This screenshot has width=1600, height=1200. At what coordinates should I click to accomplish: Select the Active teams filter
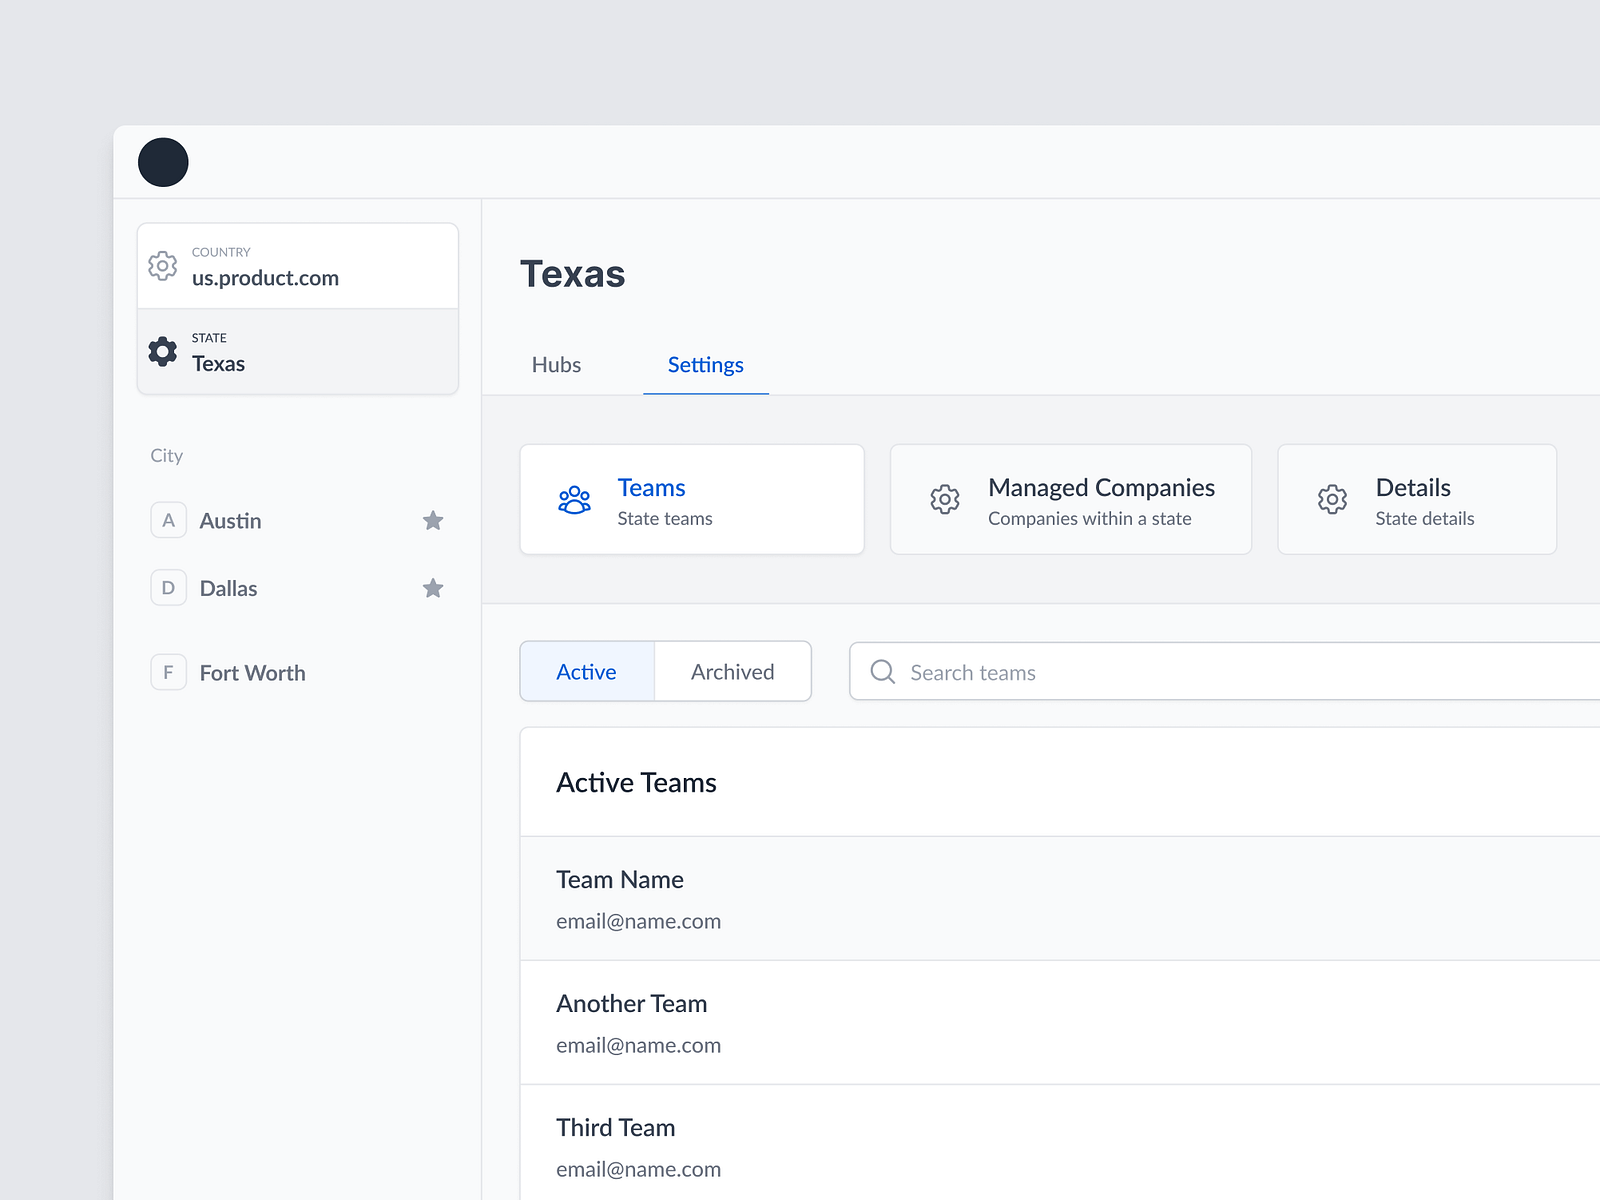click(586, 672)
